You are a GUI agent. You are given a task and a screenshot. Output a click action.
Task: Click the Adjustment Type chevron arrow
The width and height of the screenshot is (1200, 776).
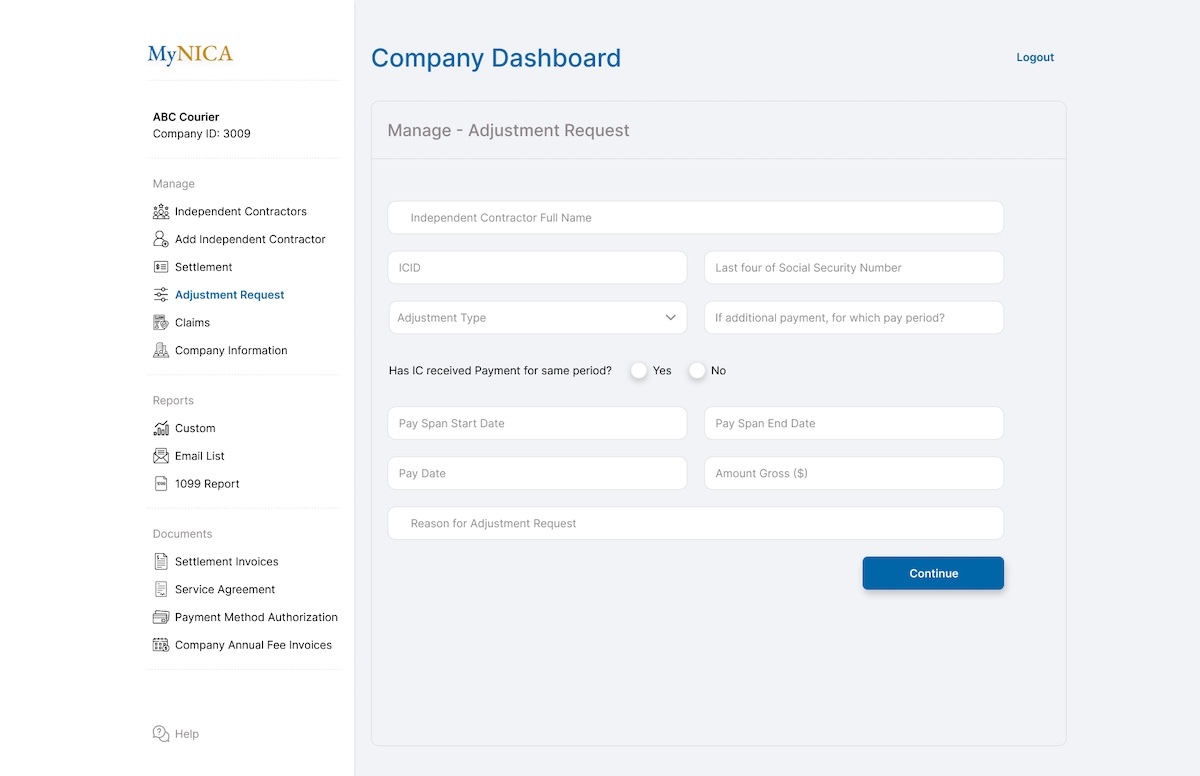coord(671,317)
